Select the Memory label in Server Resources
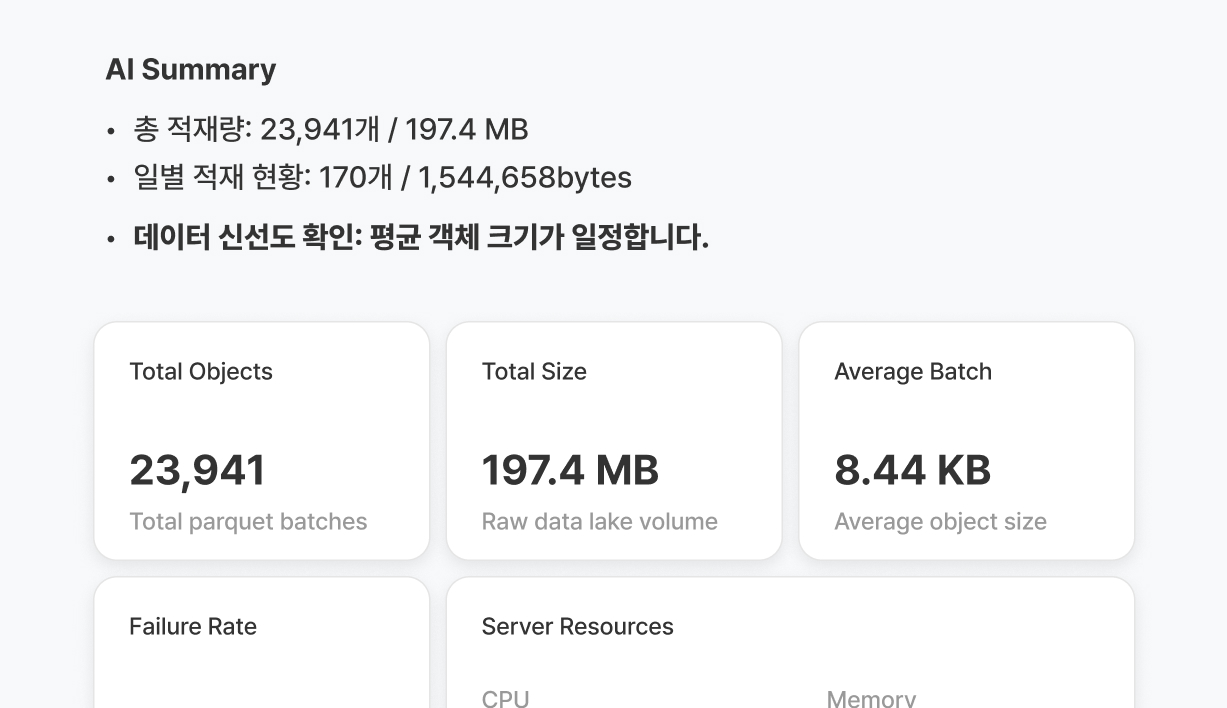Screen dimensions: 1227x708 click(870, 698)
